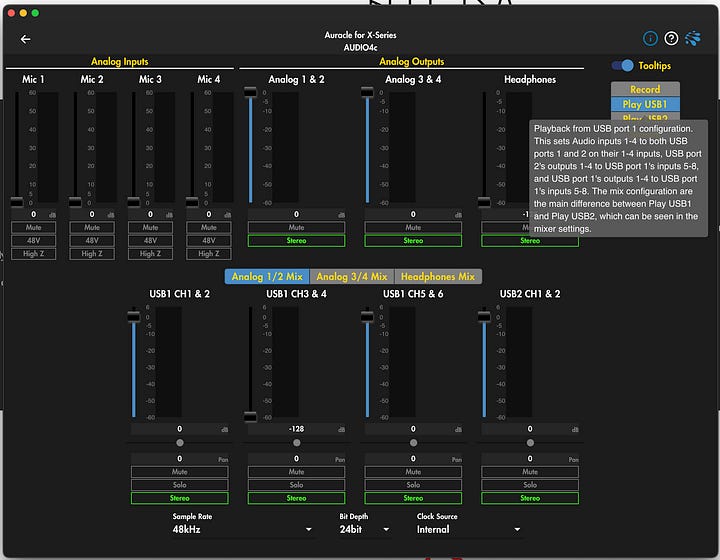This screenshot has width=720, height=560.
Task: Click the blue splash logo icon
Action: click(693, 39)
